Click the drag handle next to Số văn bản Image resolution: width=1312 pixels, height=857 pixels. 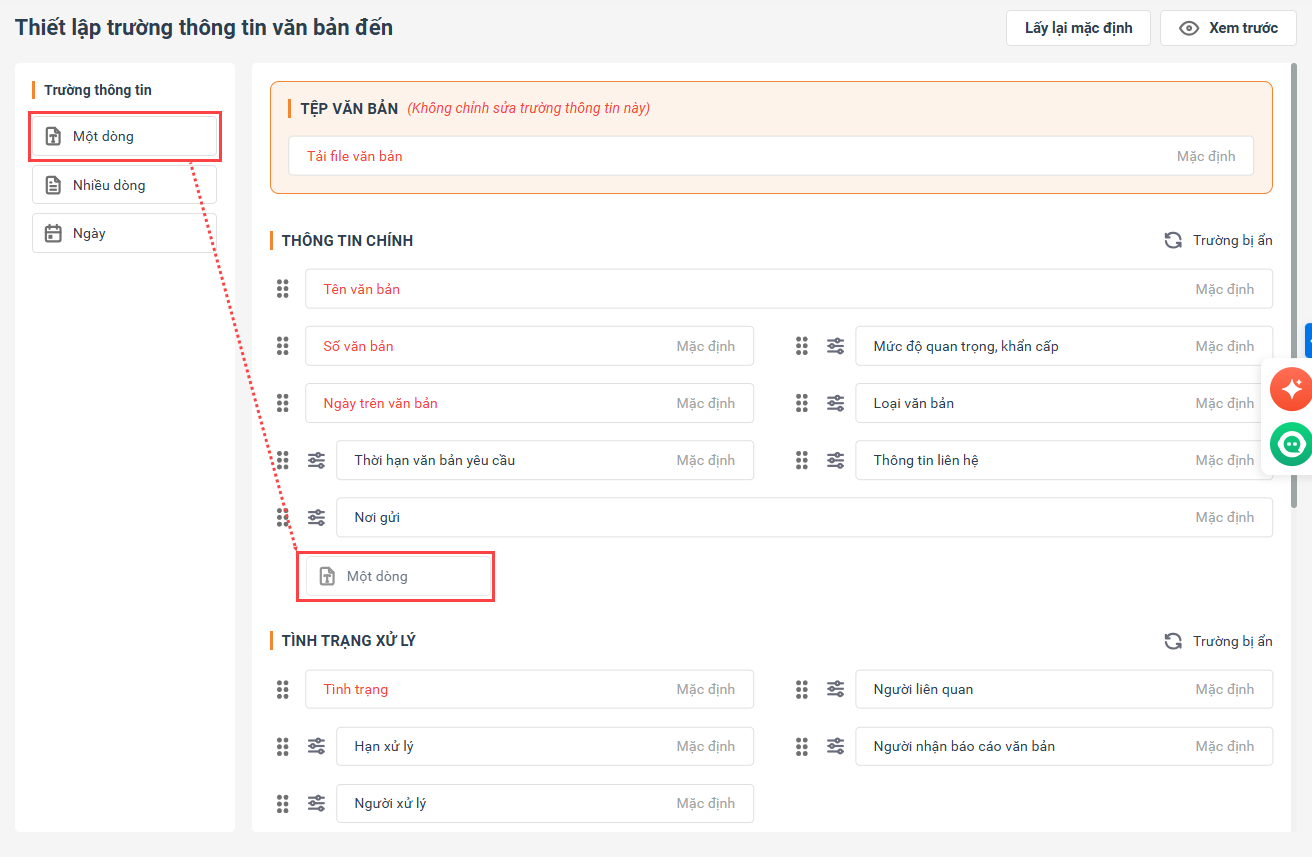click(x=283, y=346)
